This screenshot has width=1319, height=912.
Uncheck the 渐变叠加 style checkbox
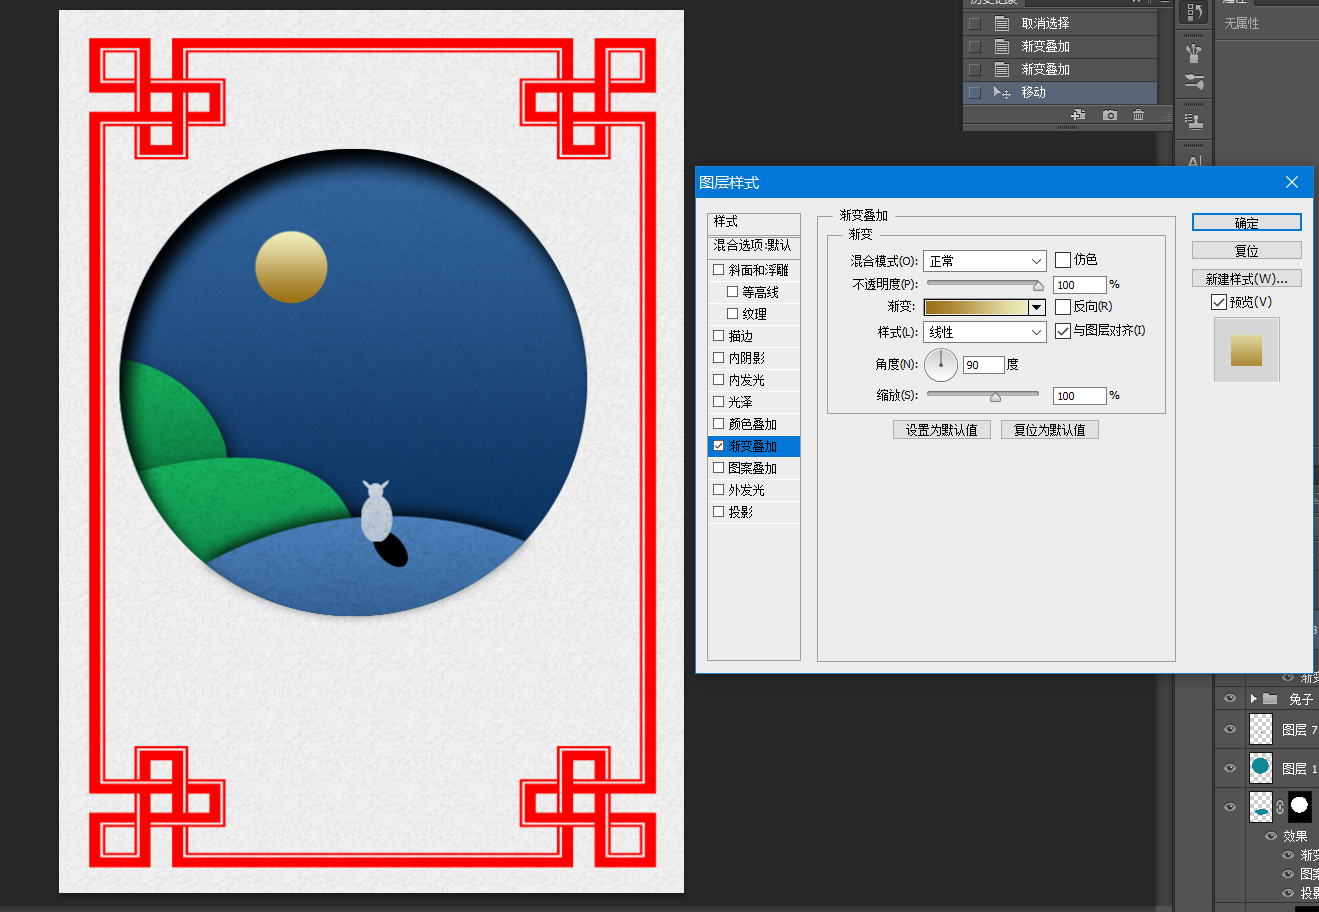tap(718, 446)
